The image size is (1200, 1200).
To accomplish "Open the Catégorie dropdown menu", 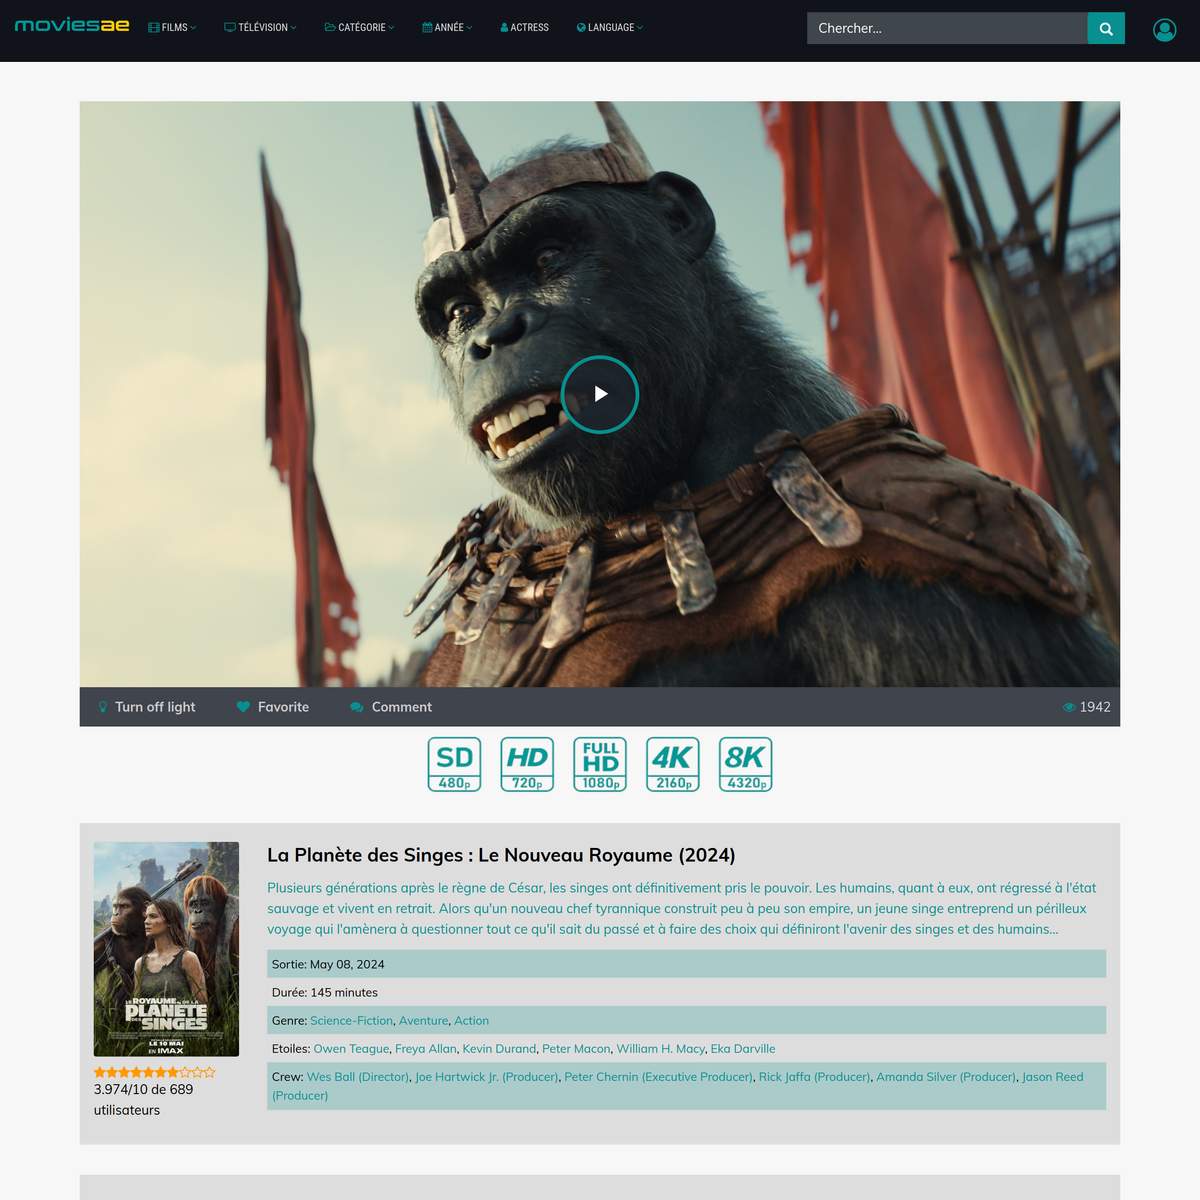I will 359,28.
